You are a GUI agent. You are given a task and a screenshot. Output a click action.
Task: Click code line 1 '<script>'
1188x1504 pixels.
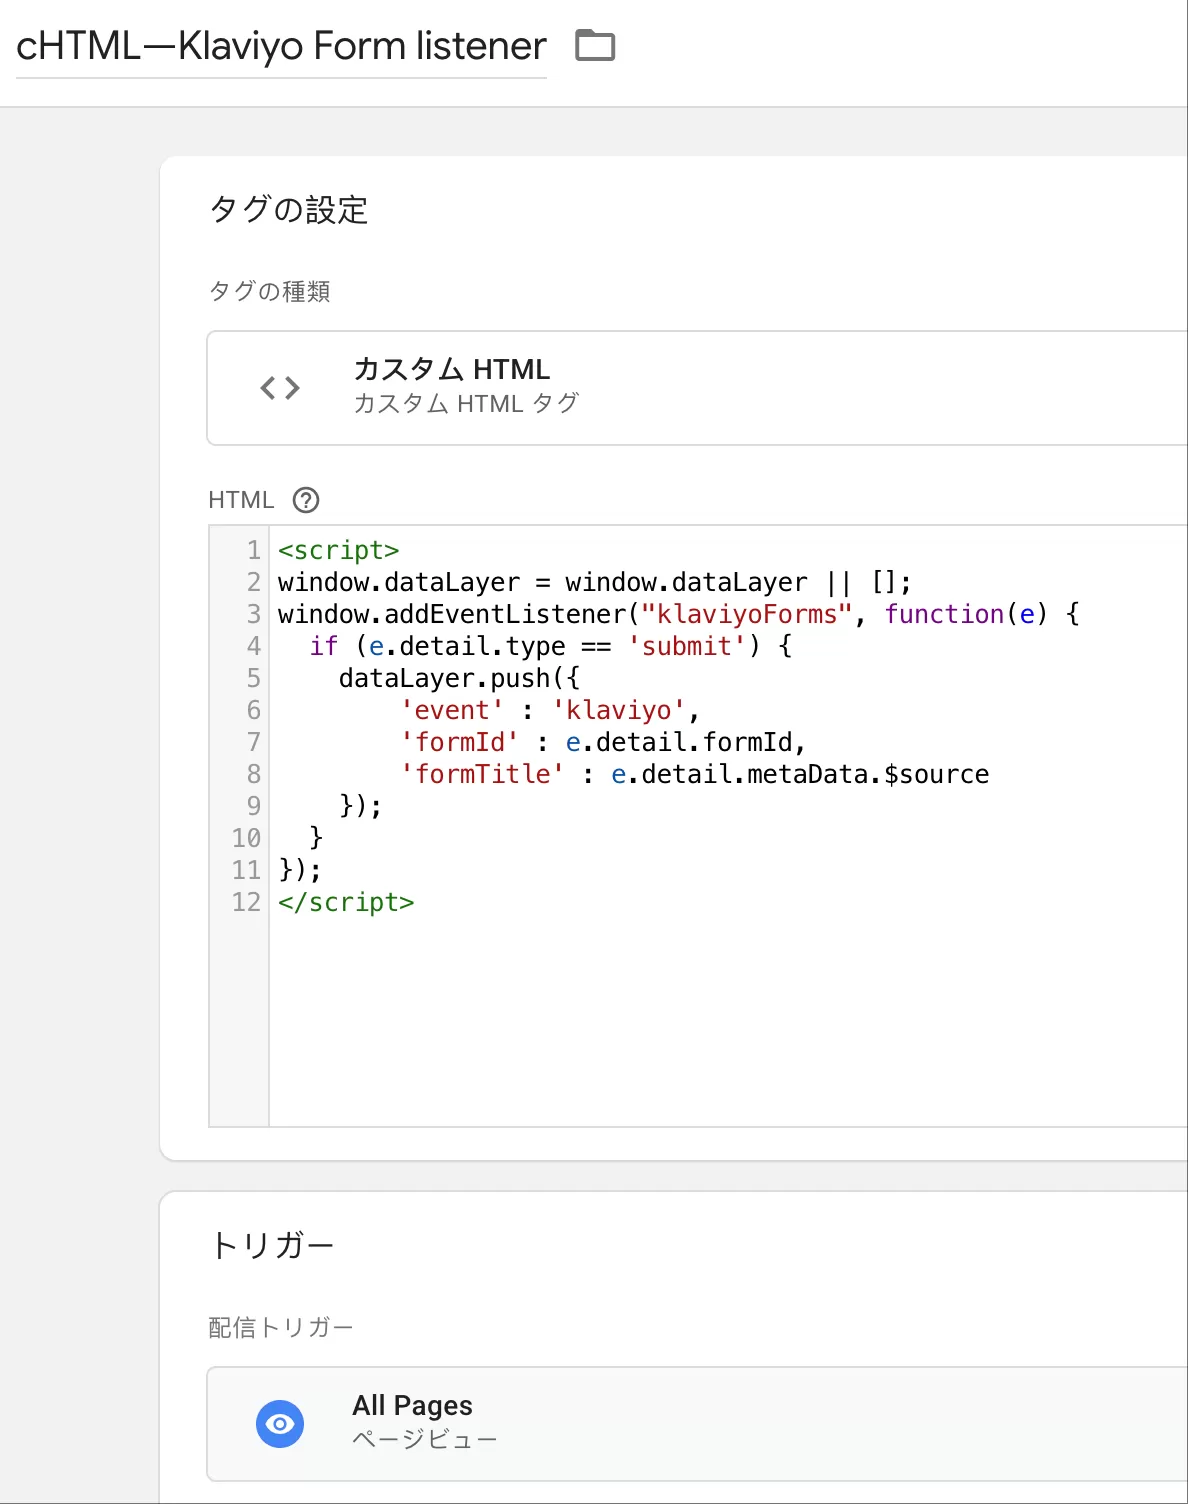[339, 550]
